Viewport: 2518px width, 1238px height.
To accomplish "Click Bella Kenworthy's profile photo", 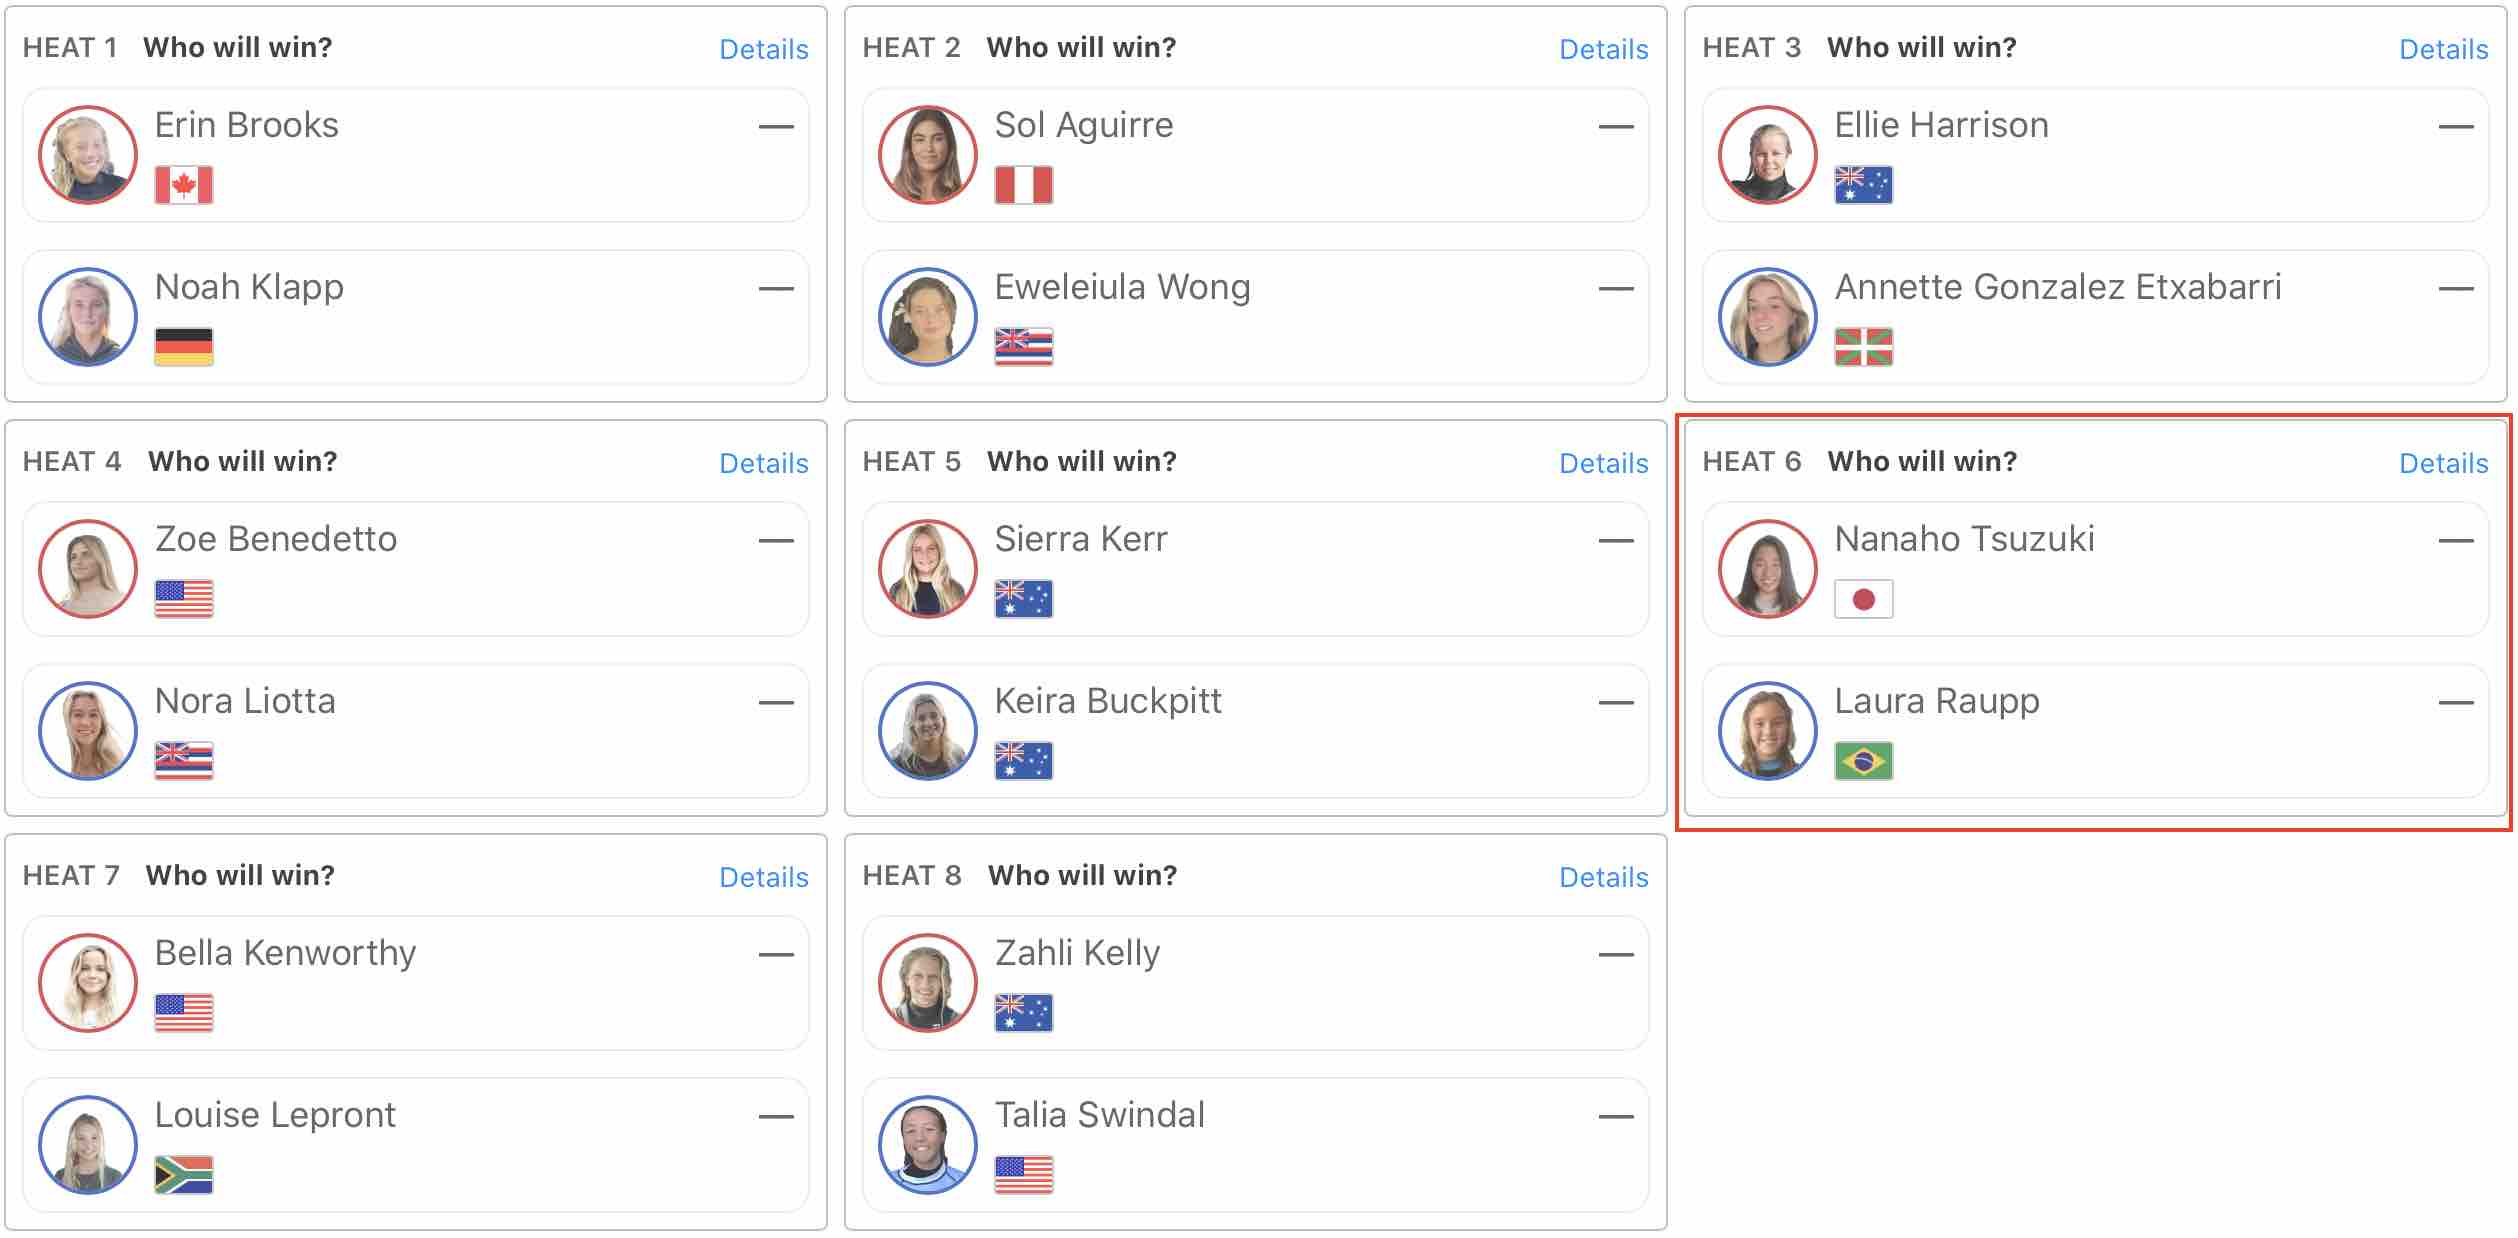I will tap(88, 983).
